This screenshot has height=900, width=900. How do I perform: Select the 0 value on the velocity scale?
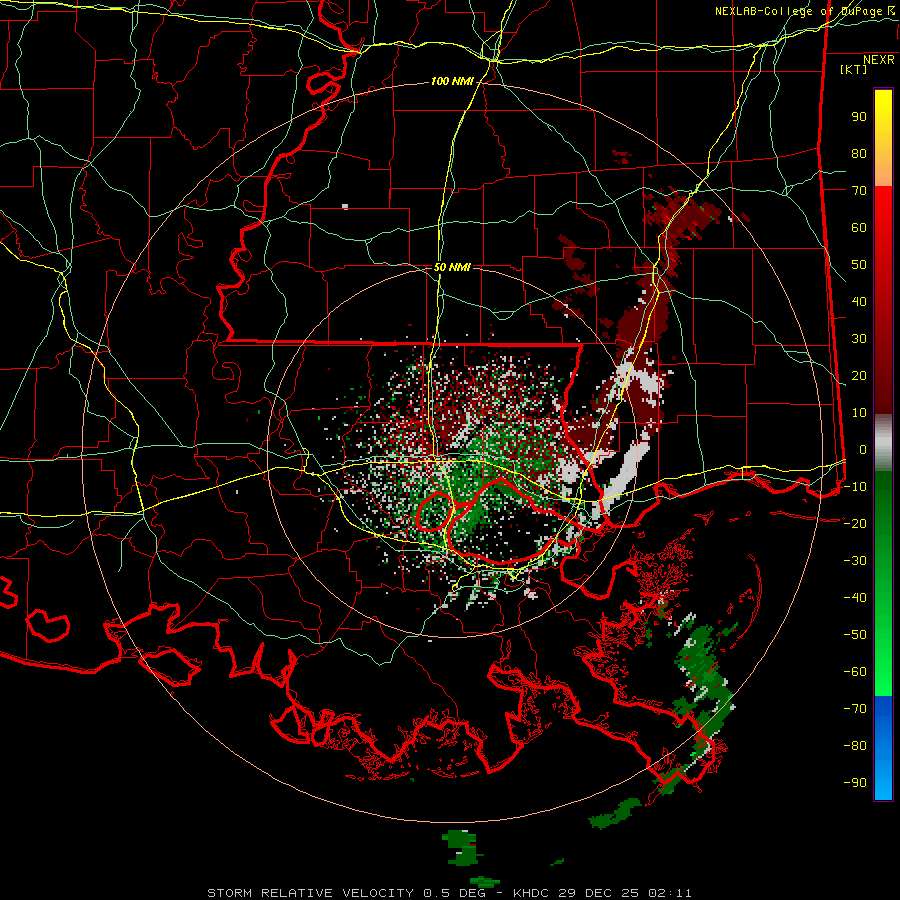click(863, 450)
